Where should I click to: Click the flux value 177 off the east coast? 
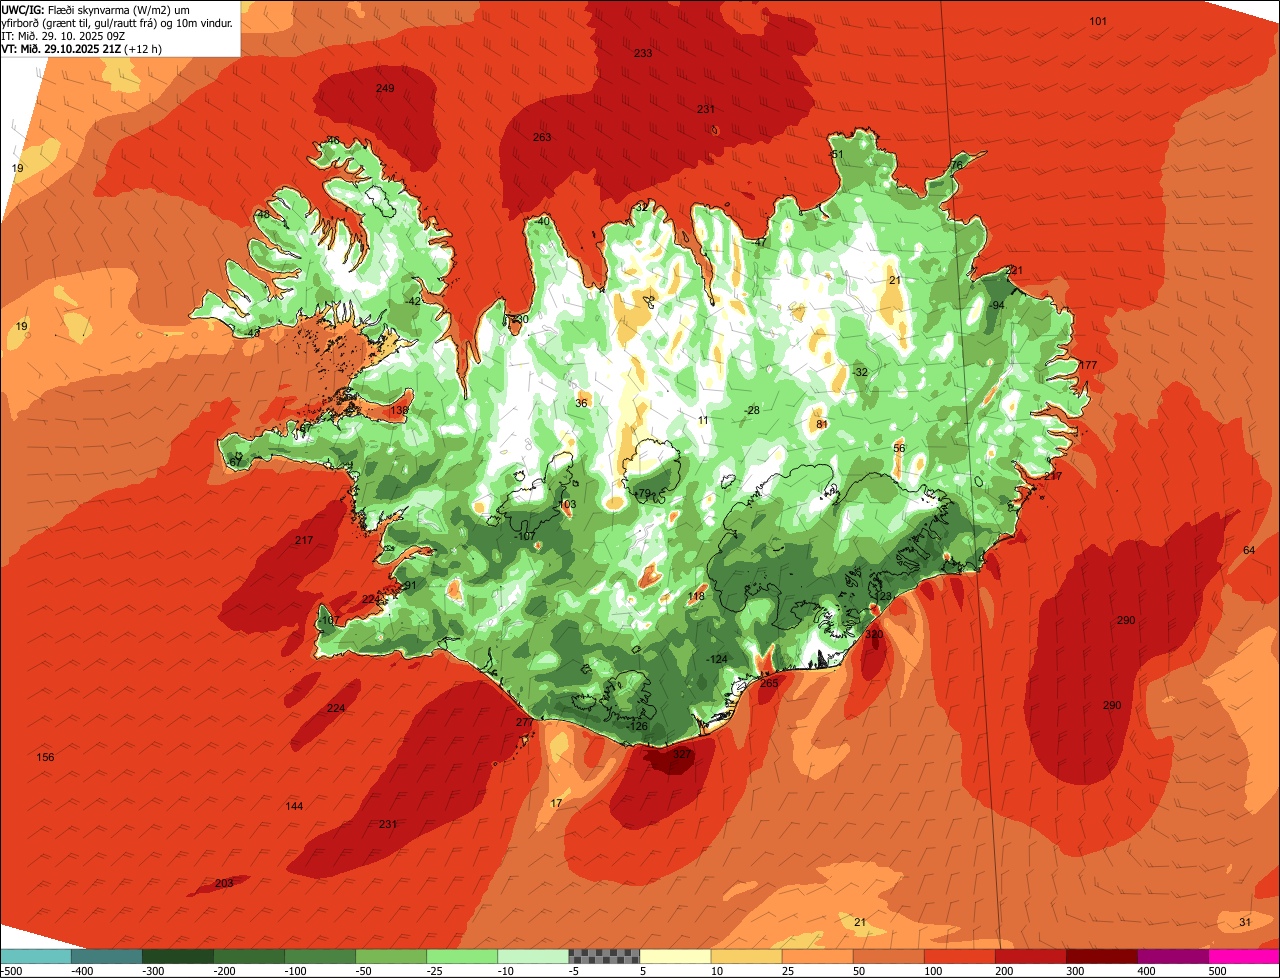(x=1088, y=365)
